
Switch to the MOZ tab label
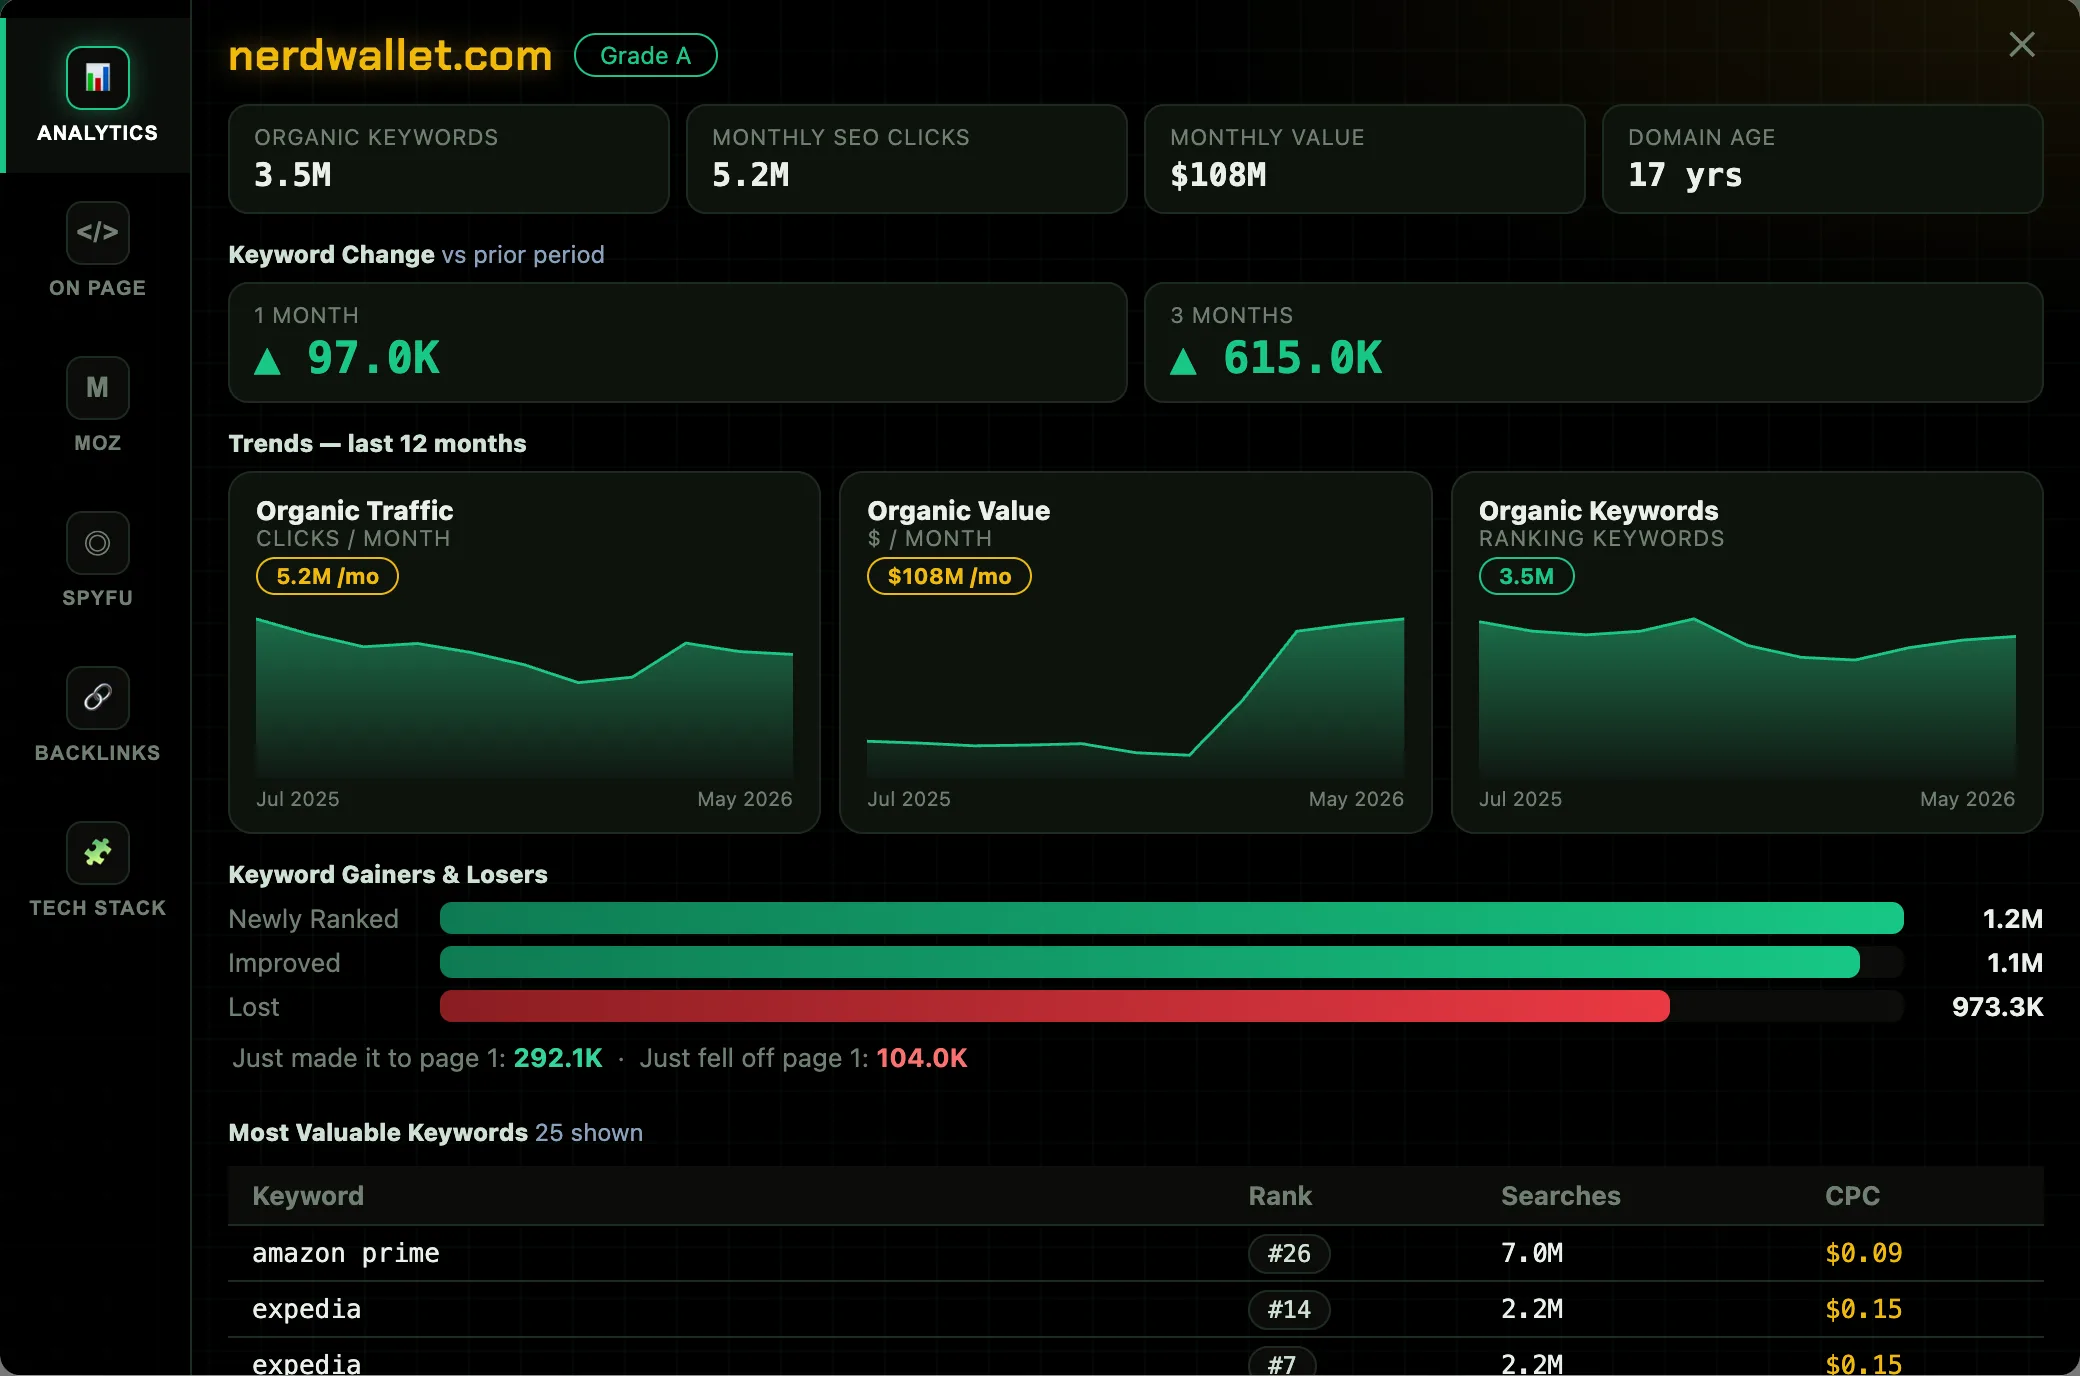pyautogui.click(x=98, y=443)
